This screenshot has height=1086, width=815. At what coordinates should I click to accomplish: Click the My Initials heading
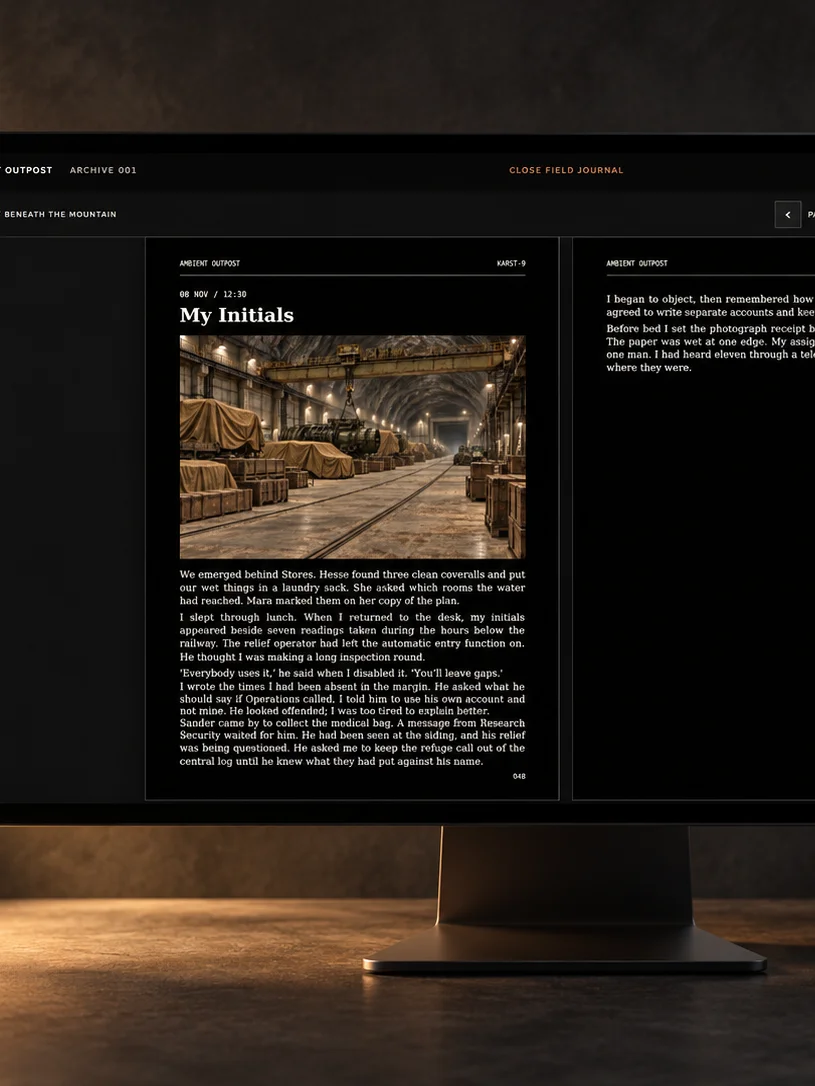(237, 315)
